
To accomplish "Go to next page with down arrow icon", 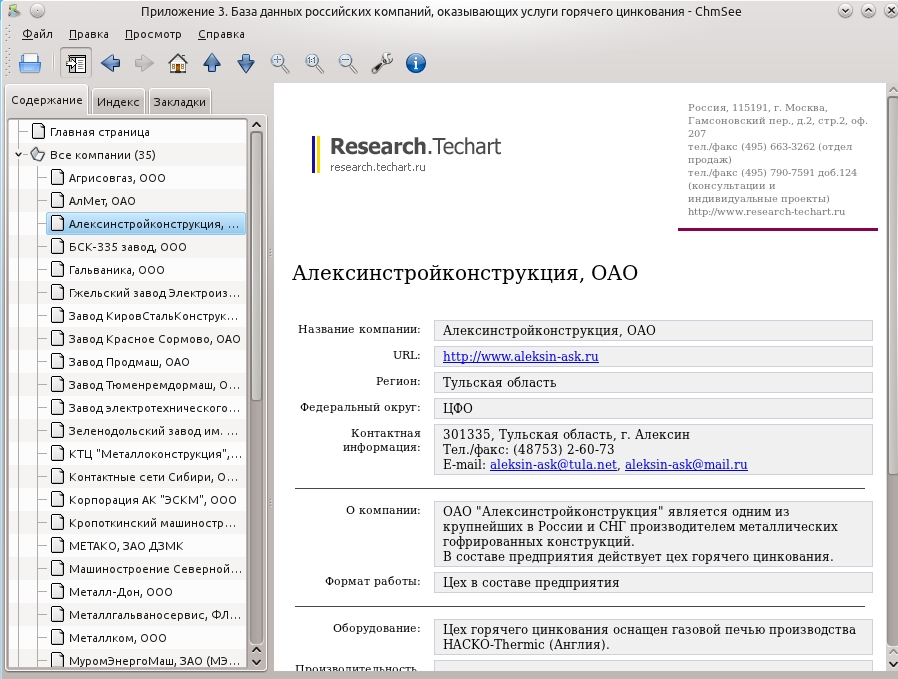I will (x=246, y=63).
